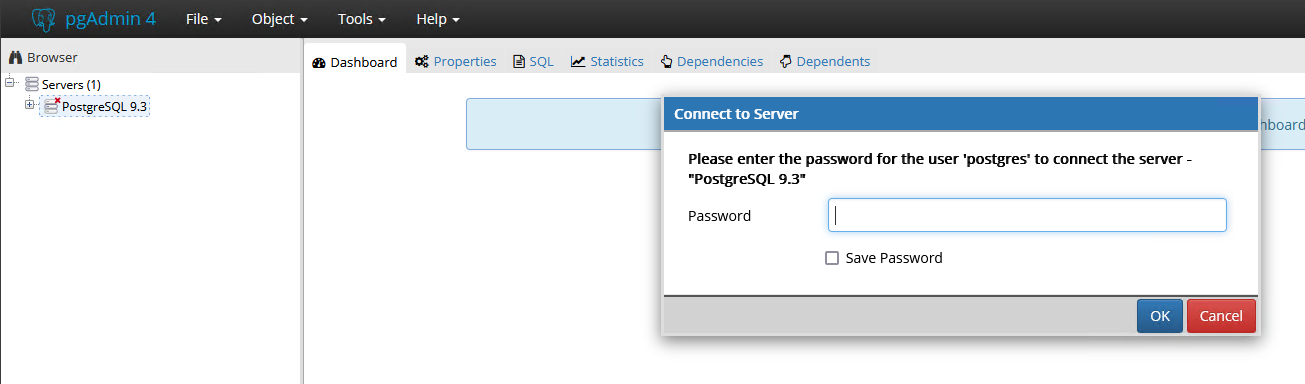This screenshot has height=384, width=1305.
Task: Open the Object dropdown menu
Action: pyautogui.click(x=280, y=19)
